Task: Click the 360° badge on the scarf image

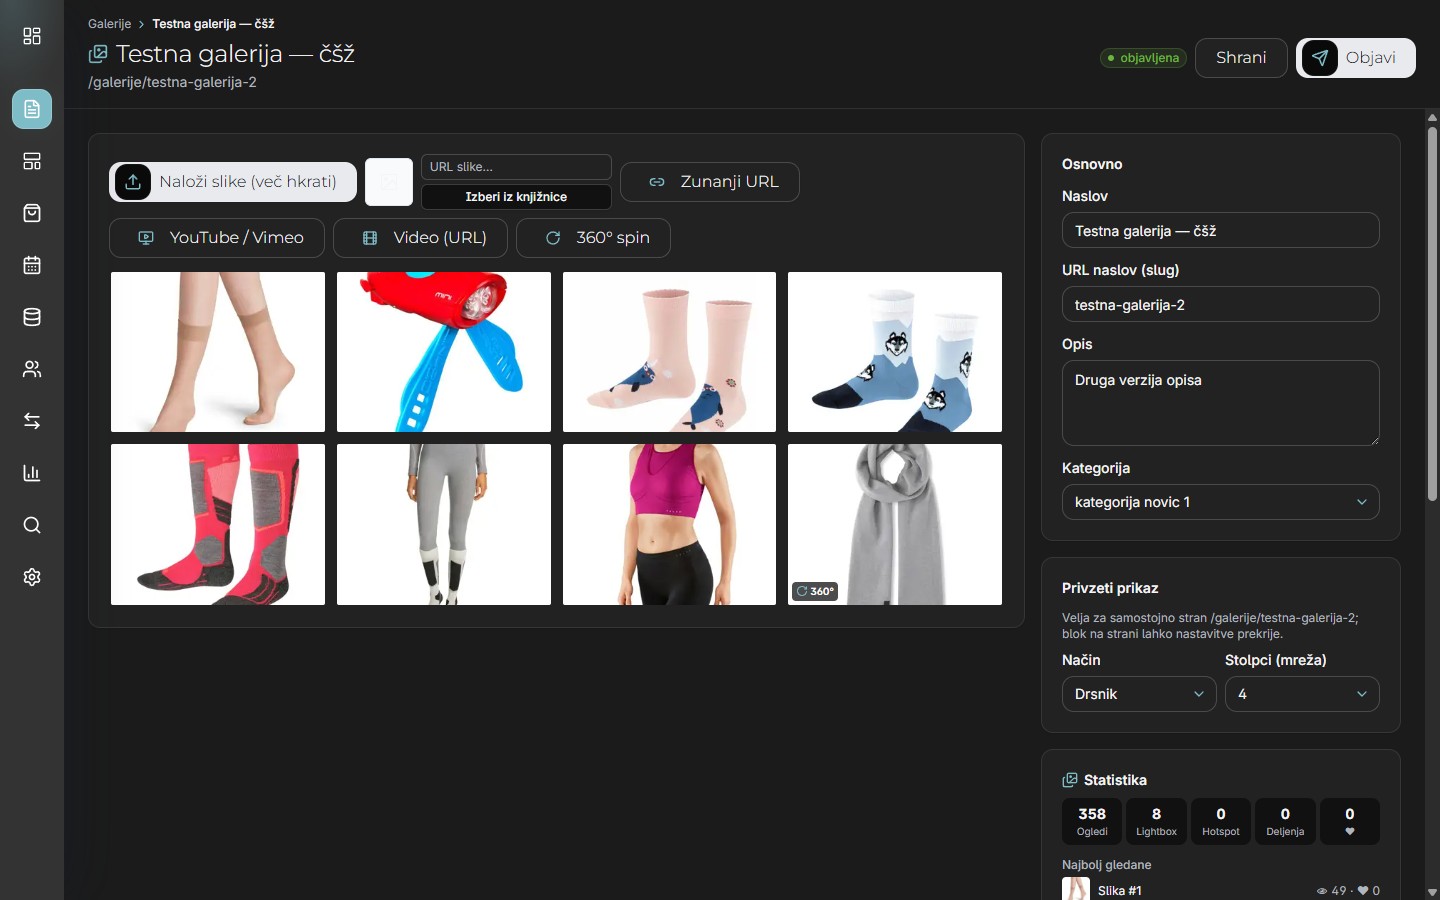Action: [x=815, y=591]
